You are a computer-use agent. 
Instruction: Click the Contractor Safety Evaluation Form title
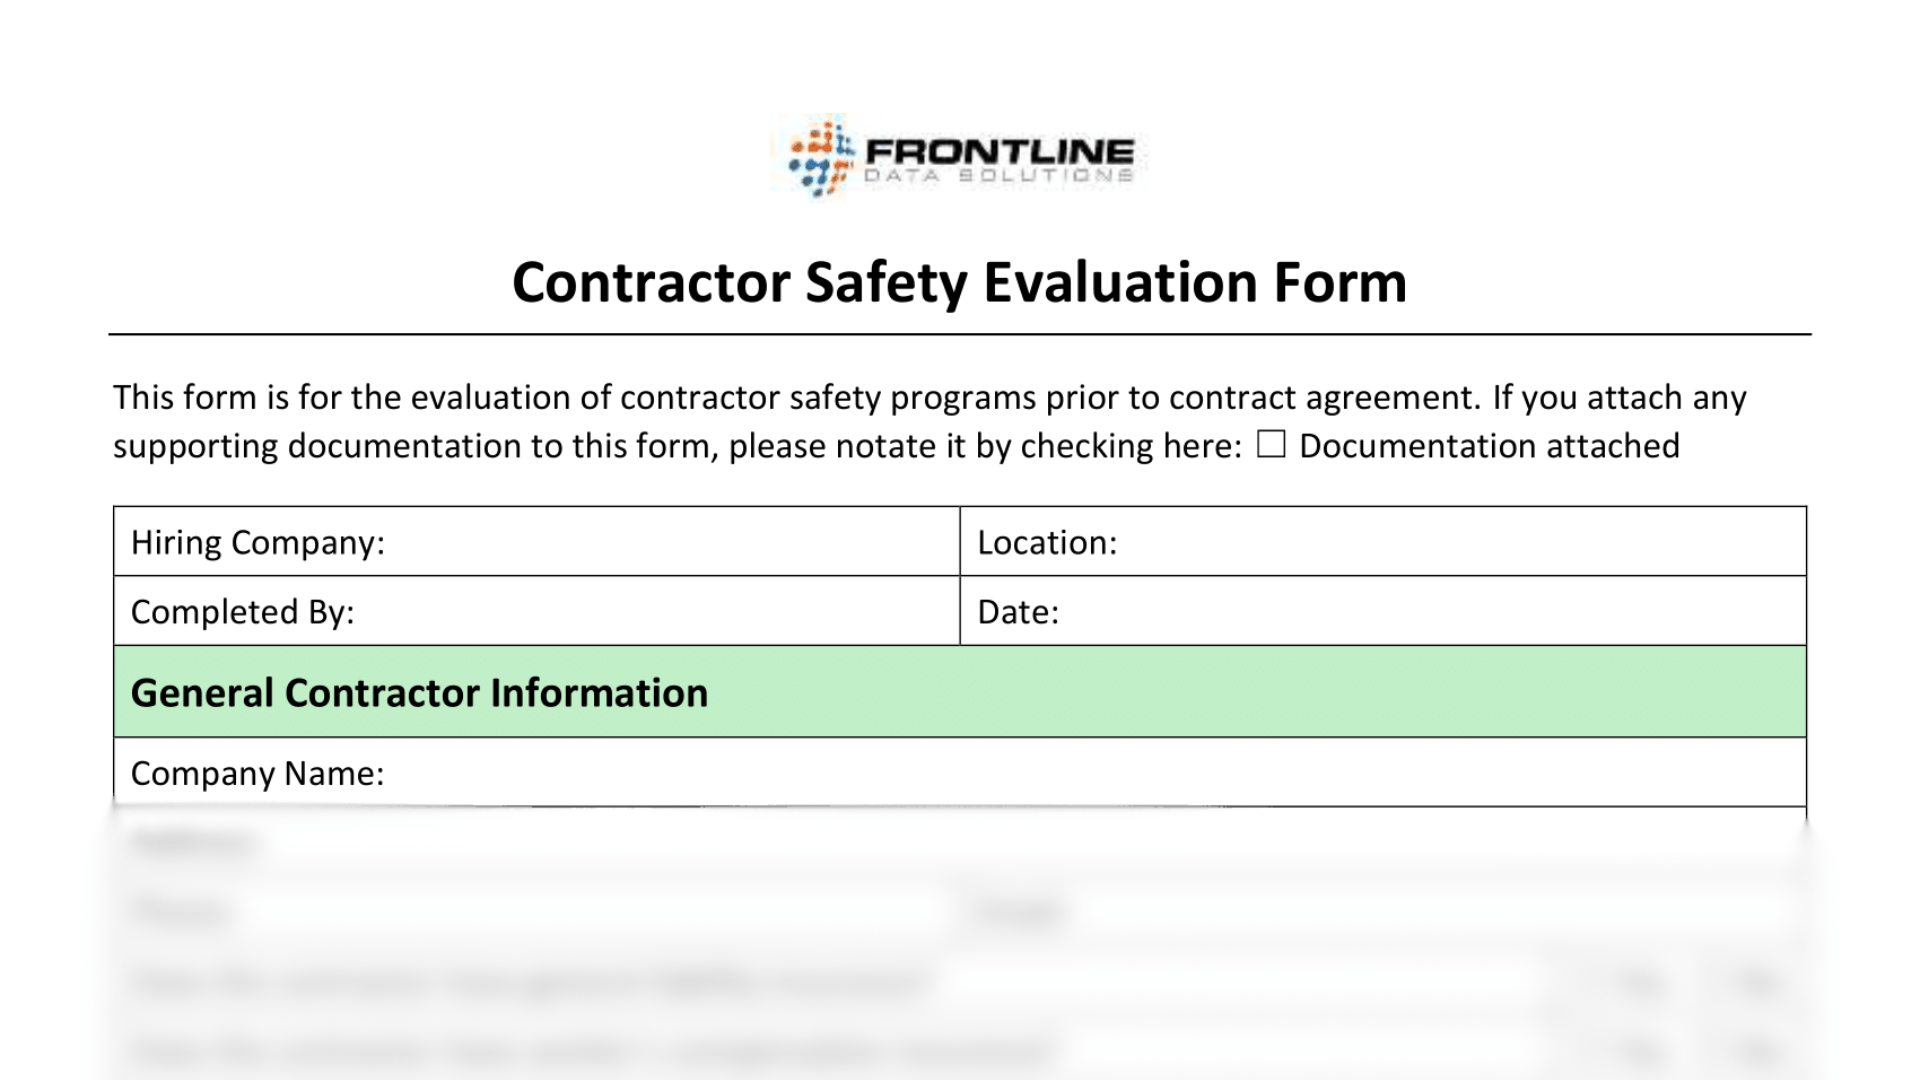pos(959,282)
